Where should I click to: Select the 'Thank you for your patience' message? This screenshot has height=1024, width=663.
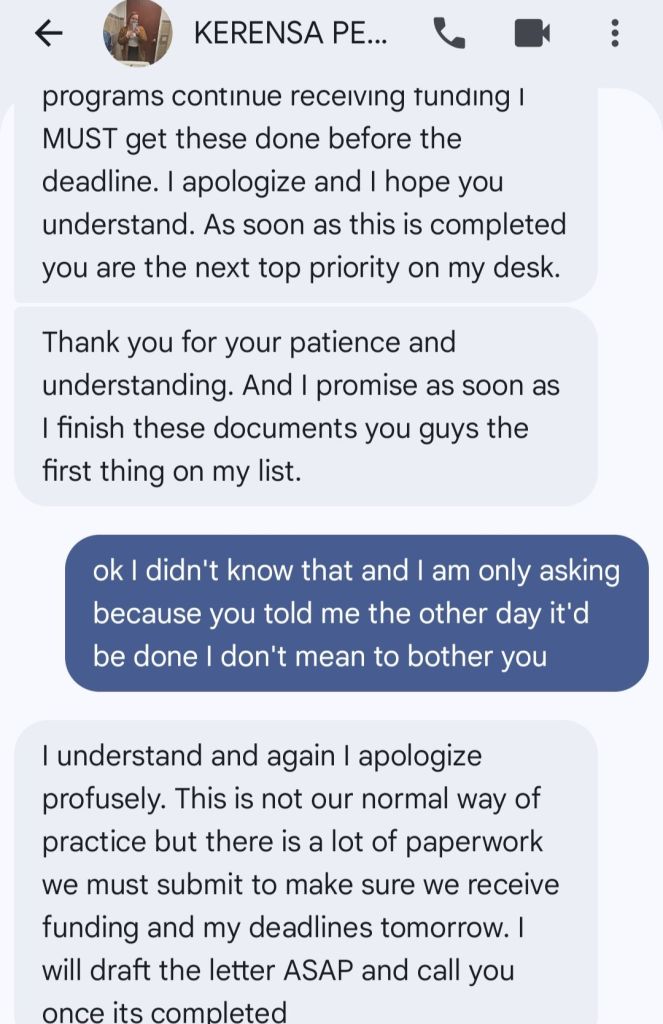[x=300, y=406]
